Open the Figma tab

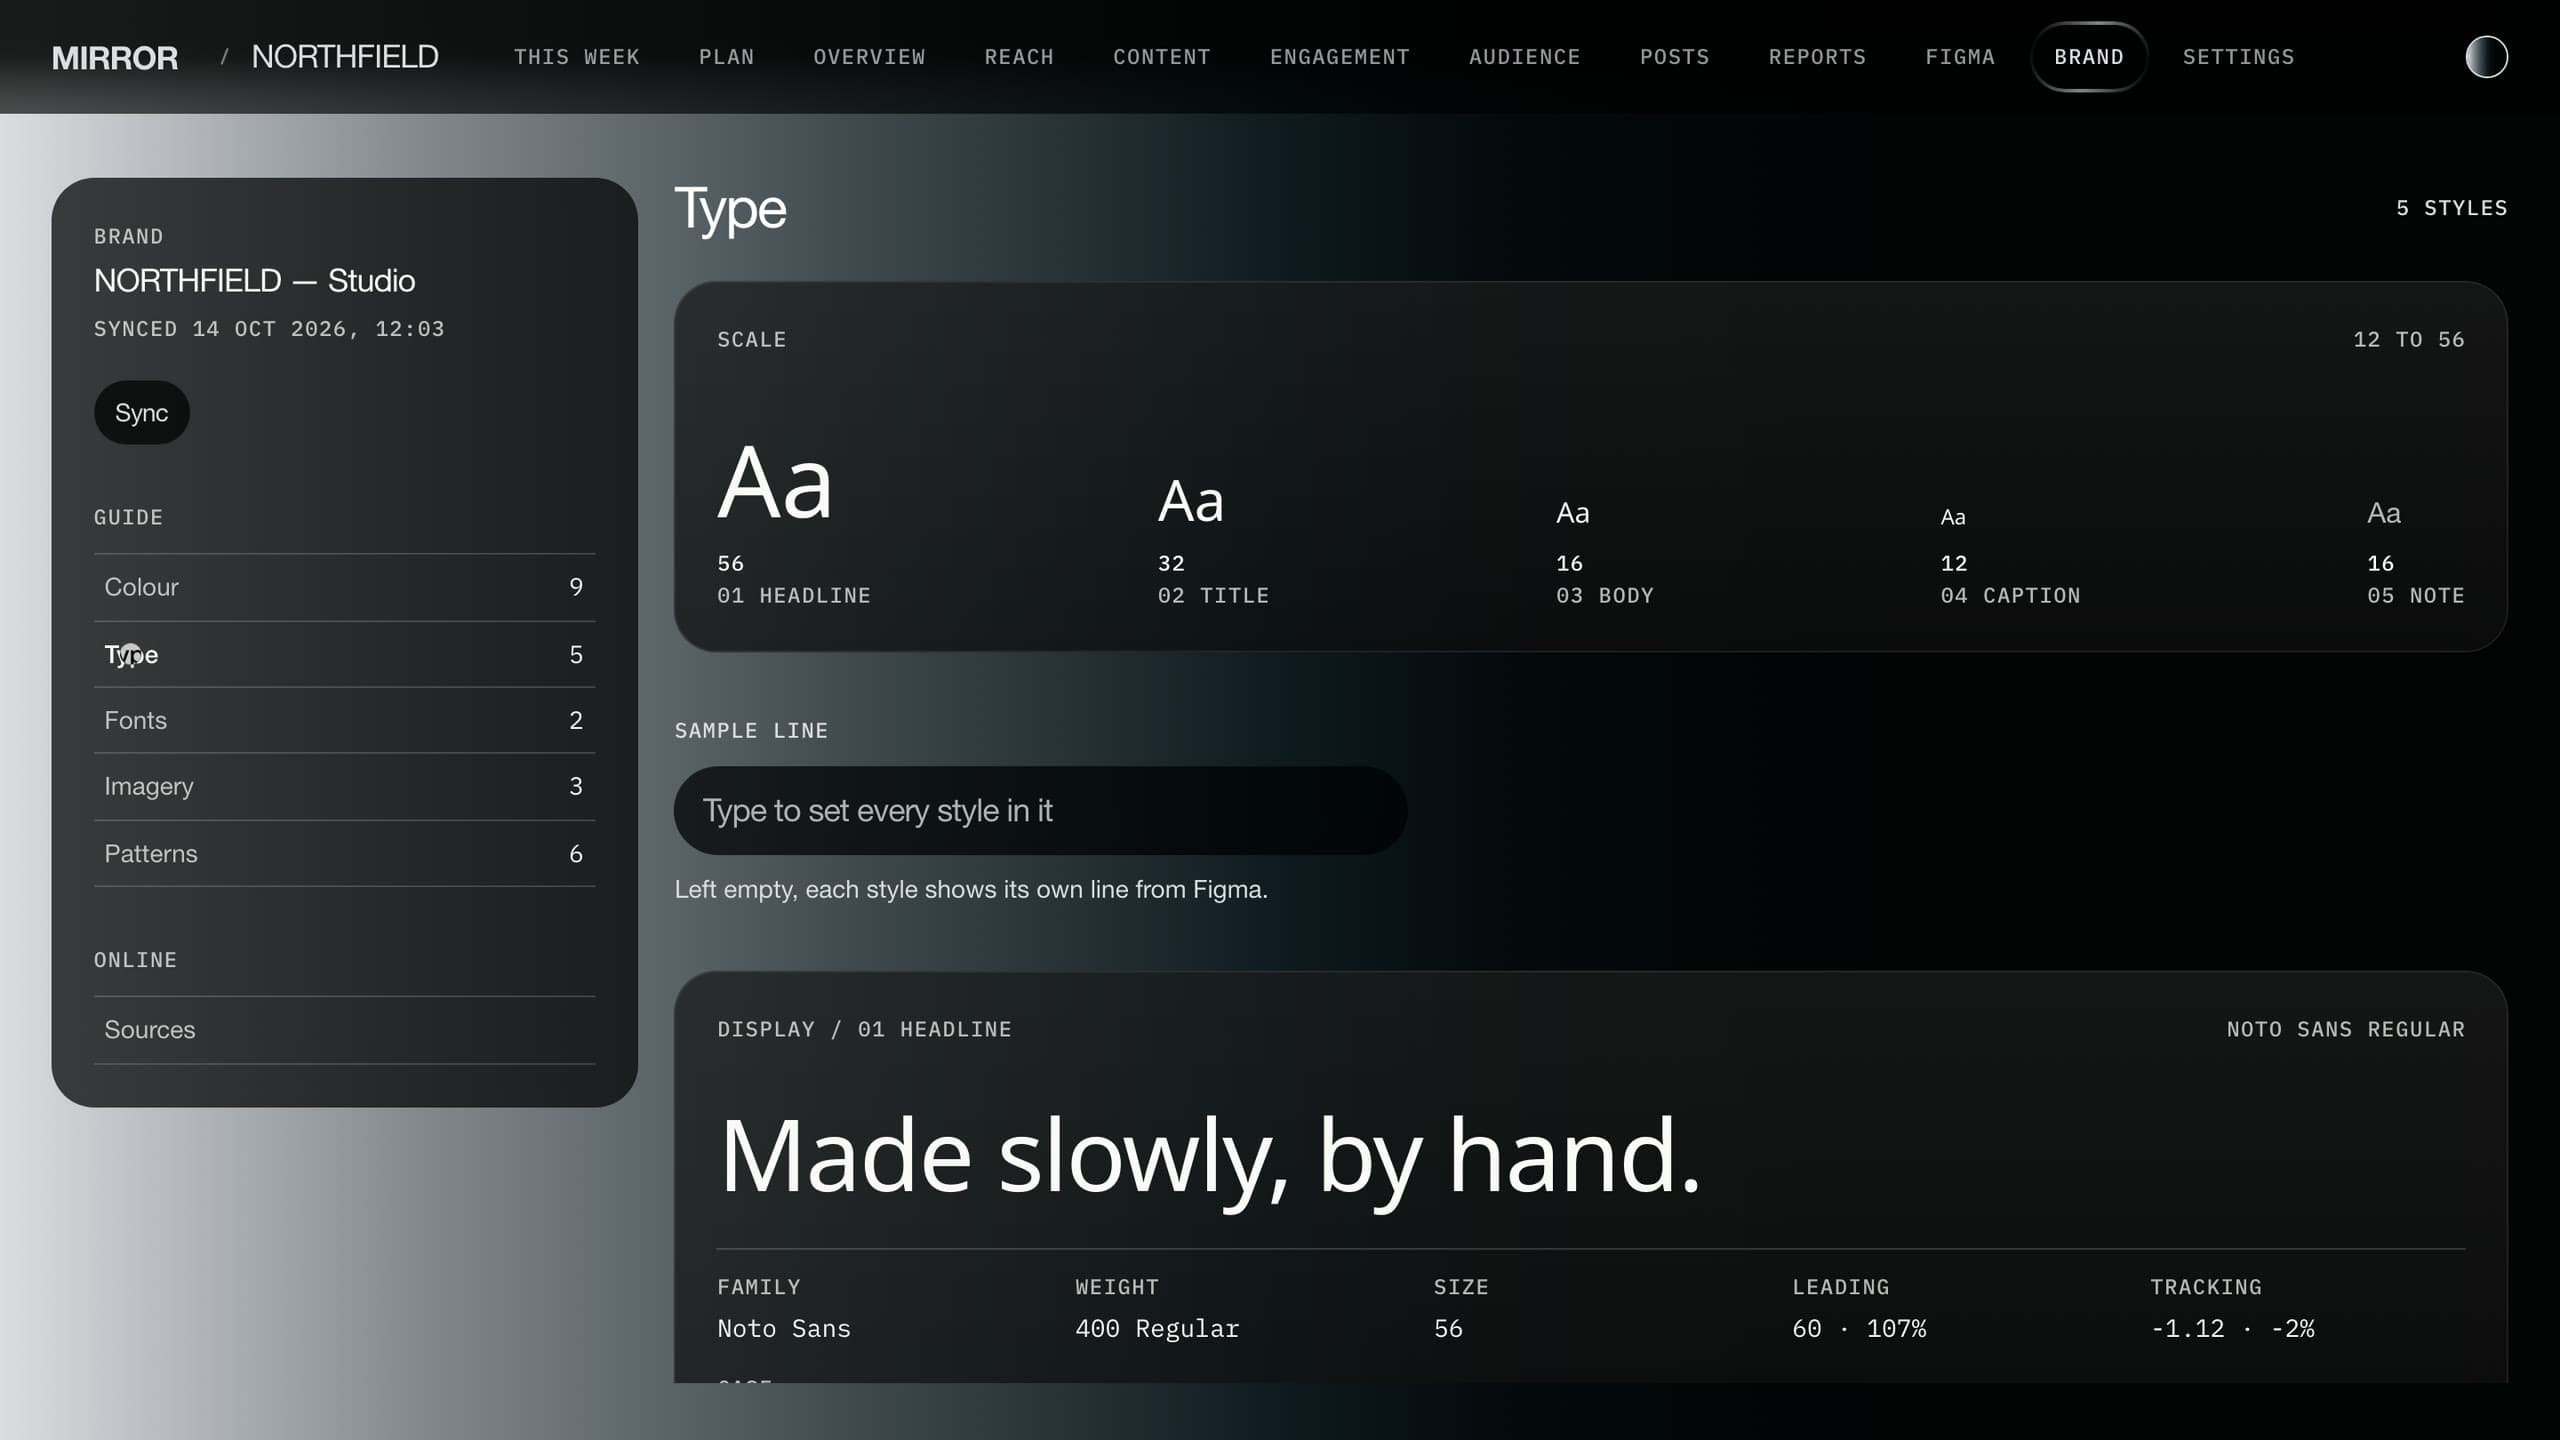click(x=1960, y=57)
